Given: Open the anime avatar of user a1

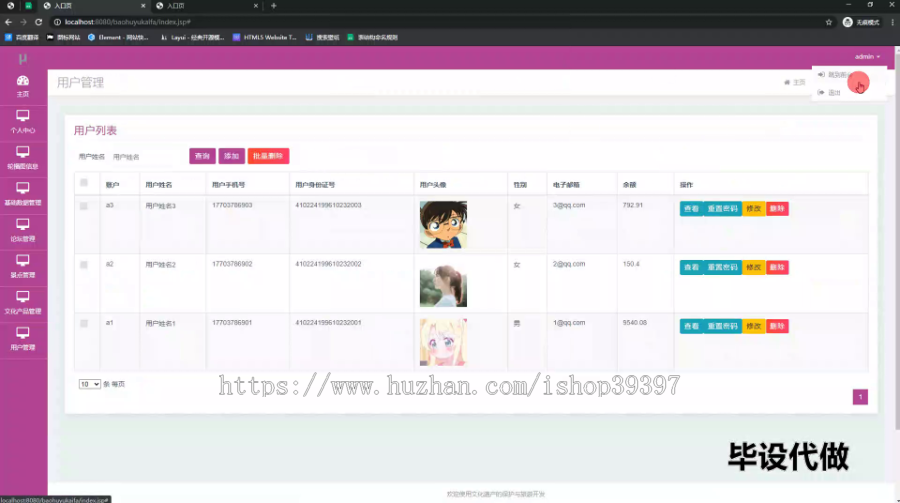Looking at the screenshot, I should click(443, 342).
